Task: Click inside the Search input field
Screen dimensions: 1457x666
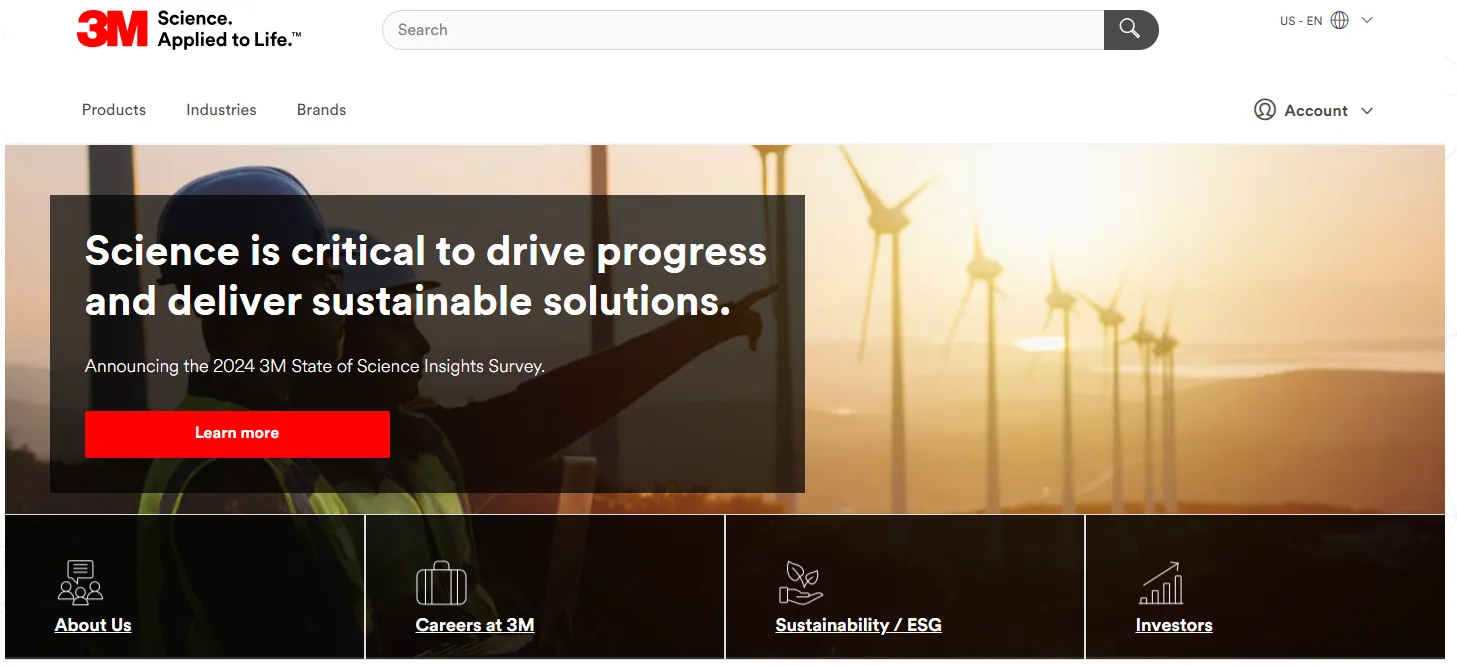Action: coord(743,30)
